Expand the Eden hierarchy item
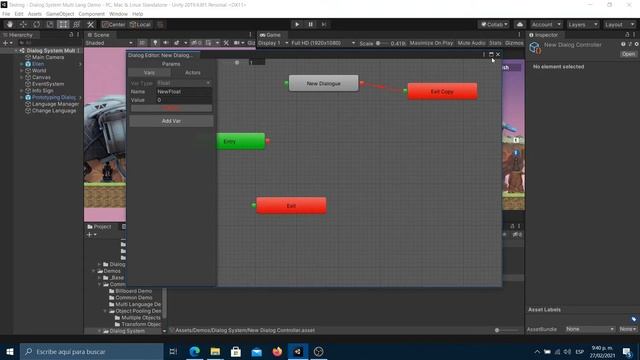 pyautogui.click(x=21, y=64)
